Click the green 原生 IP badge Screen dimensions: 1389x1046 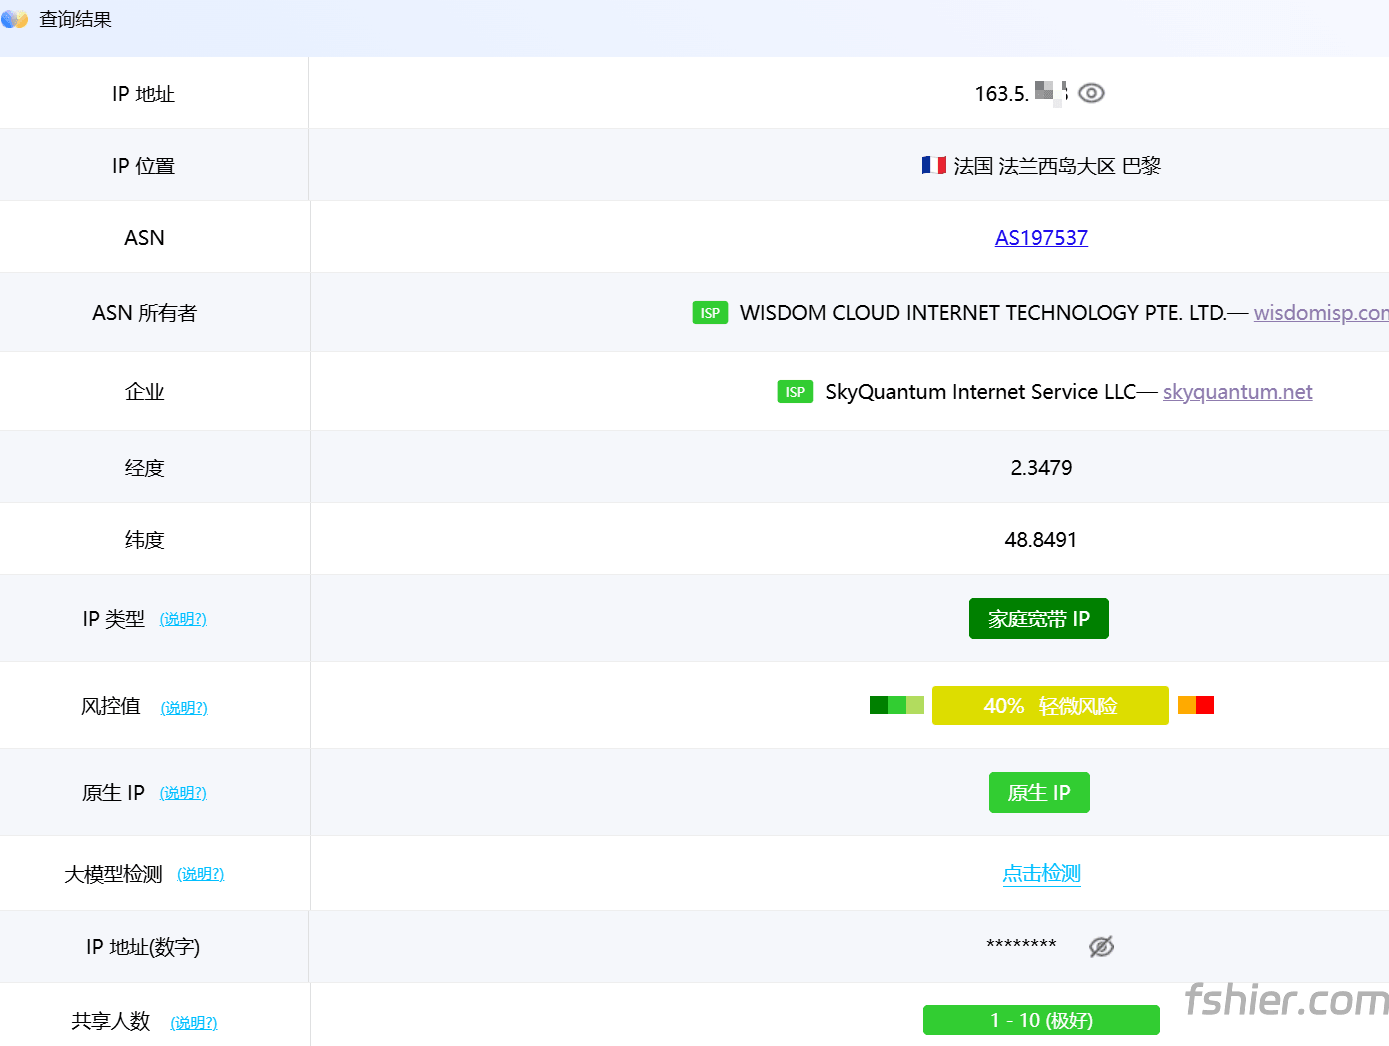1039,793
